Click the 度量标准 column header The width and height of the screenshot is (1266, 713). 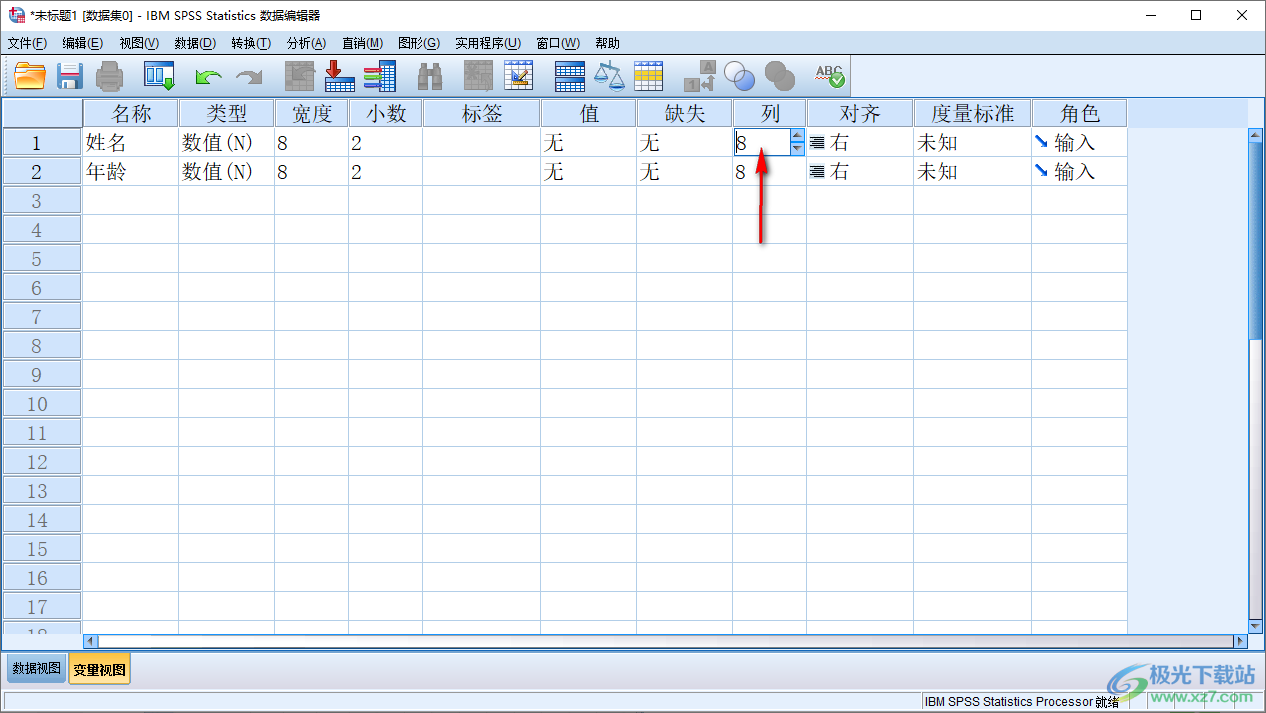coord(972,113)
